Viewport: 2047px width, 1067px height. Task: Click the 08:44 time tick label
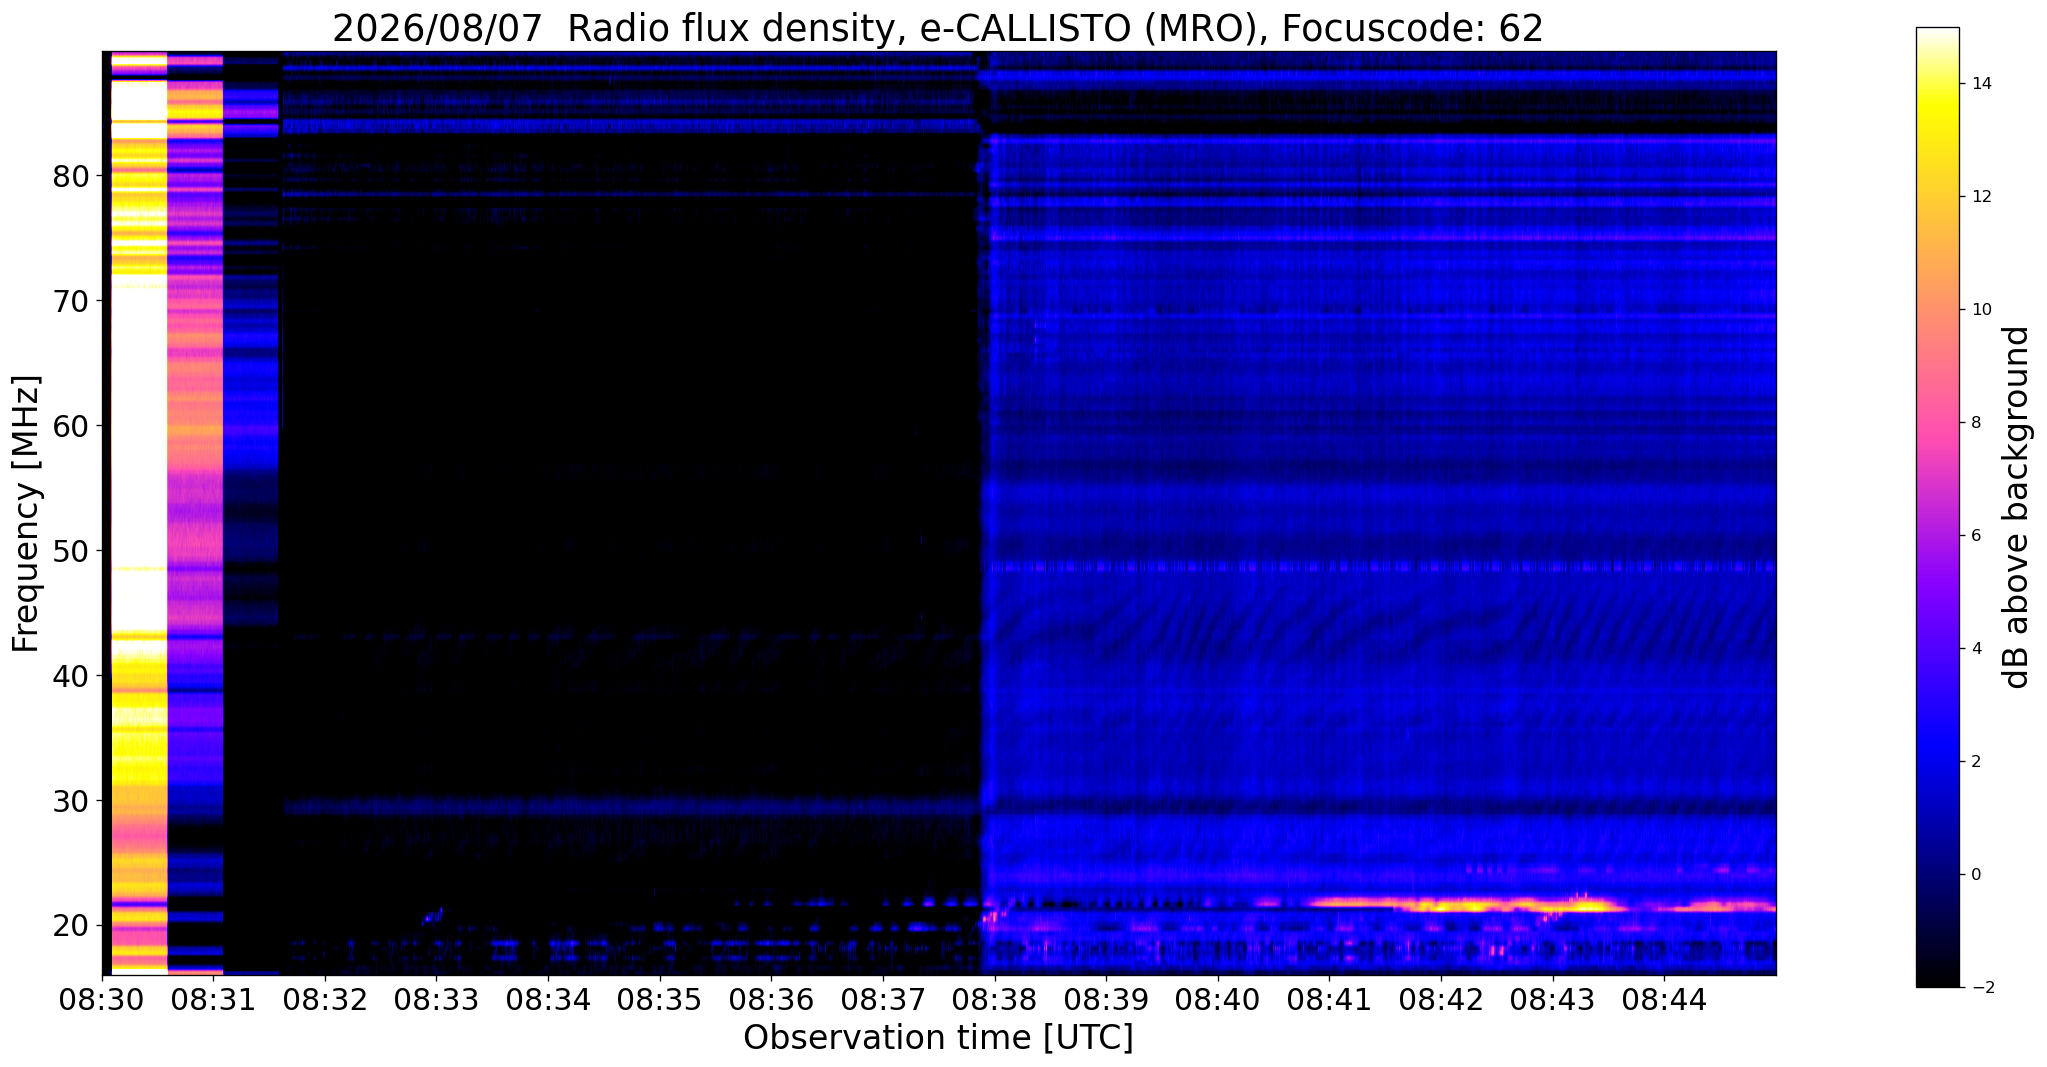(x=1664, y=999)
